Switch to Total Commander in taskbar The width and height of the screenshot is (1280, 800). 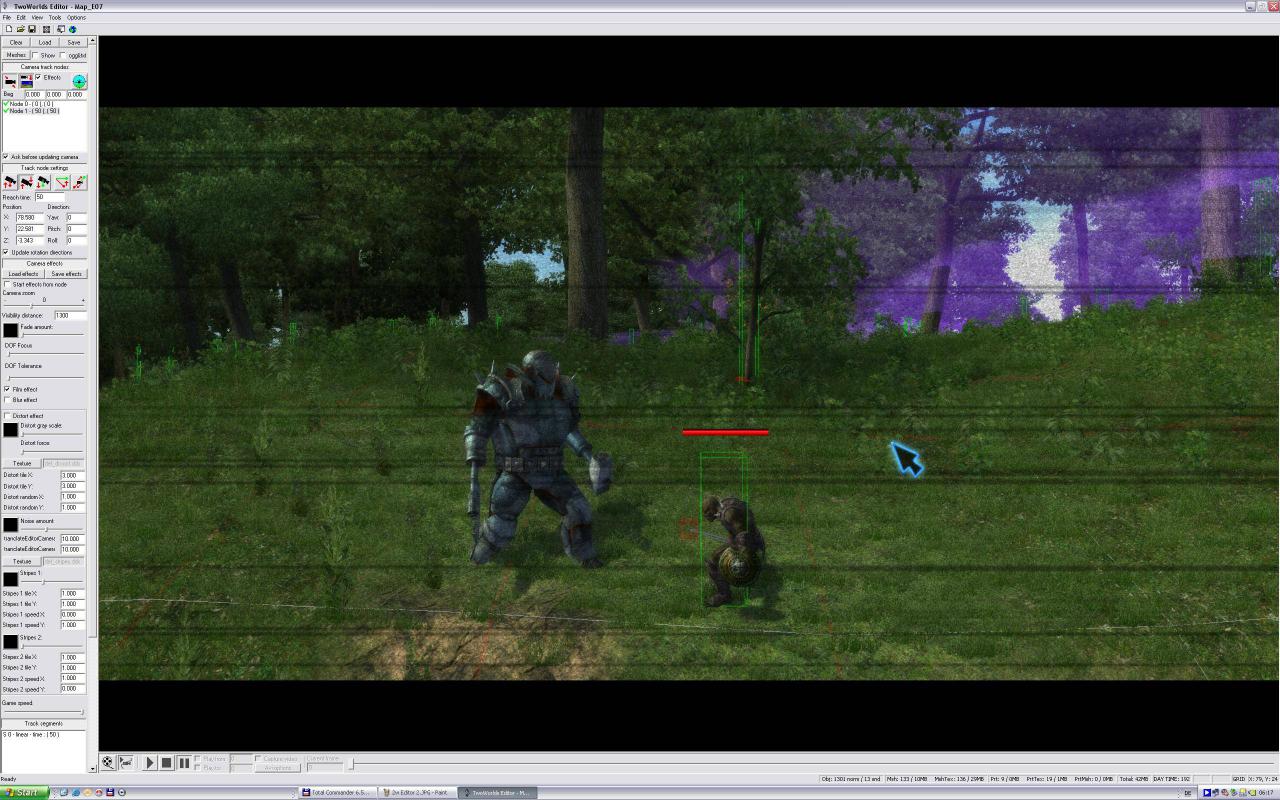[337, 792]
